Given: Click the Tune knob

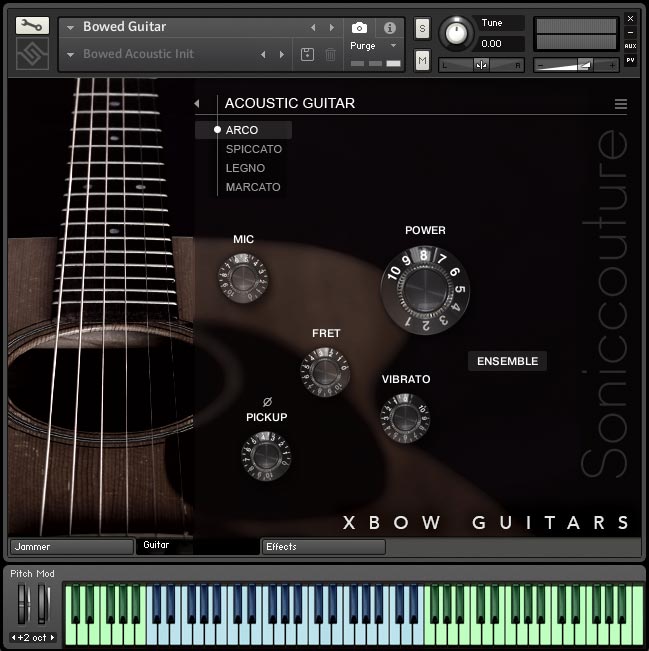Looking at the screenshot, I should [x=456, y=34].
